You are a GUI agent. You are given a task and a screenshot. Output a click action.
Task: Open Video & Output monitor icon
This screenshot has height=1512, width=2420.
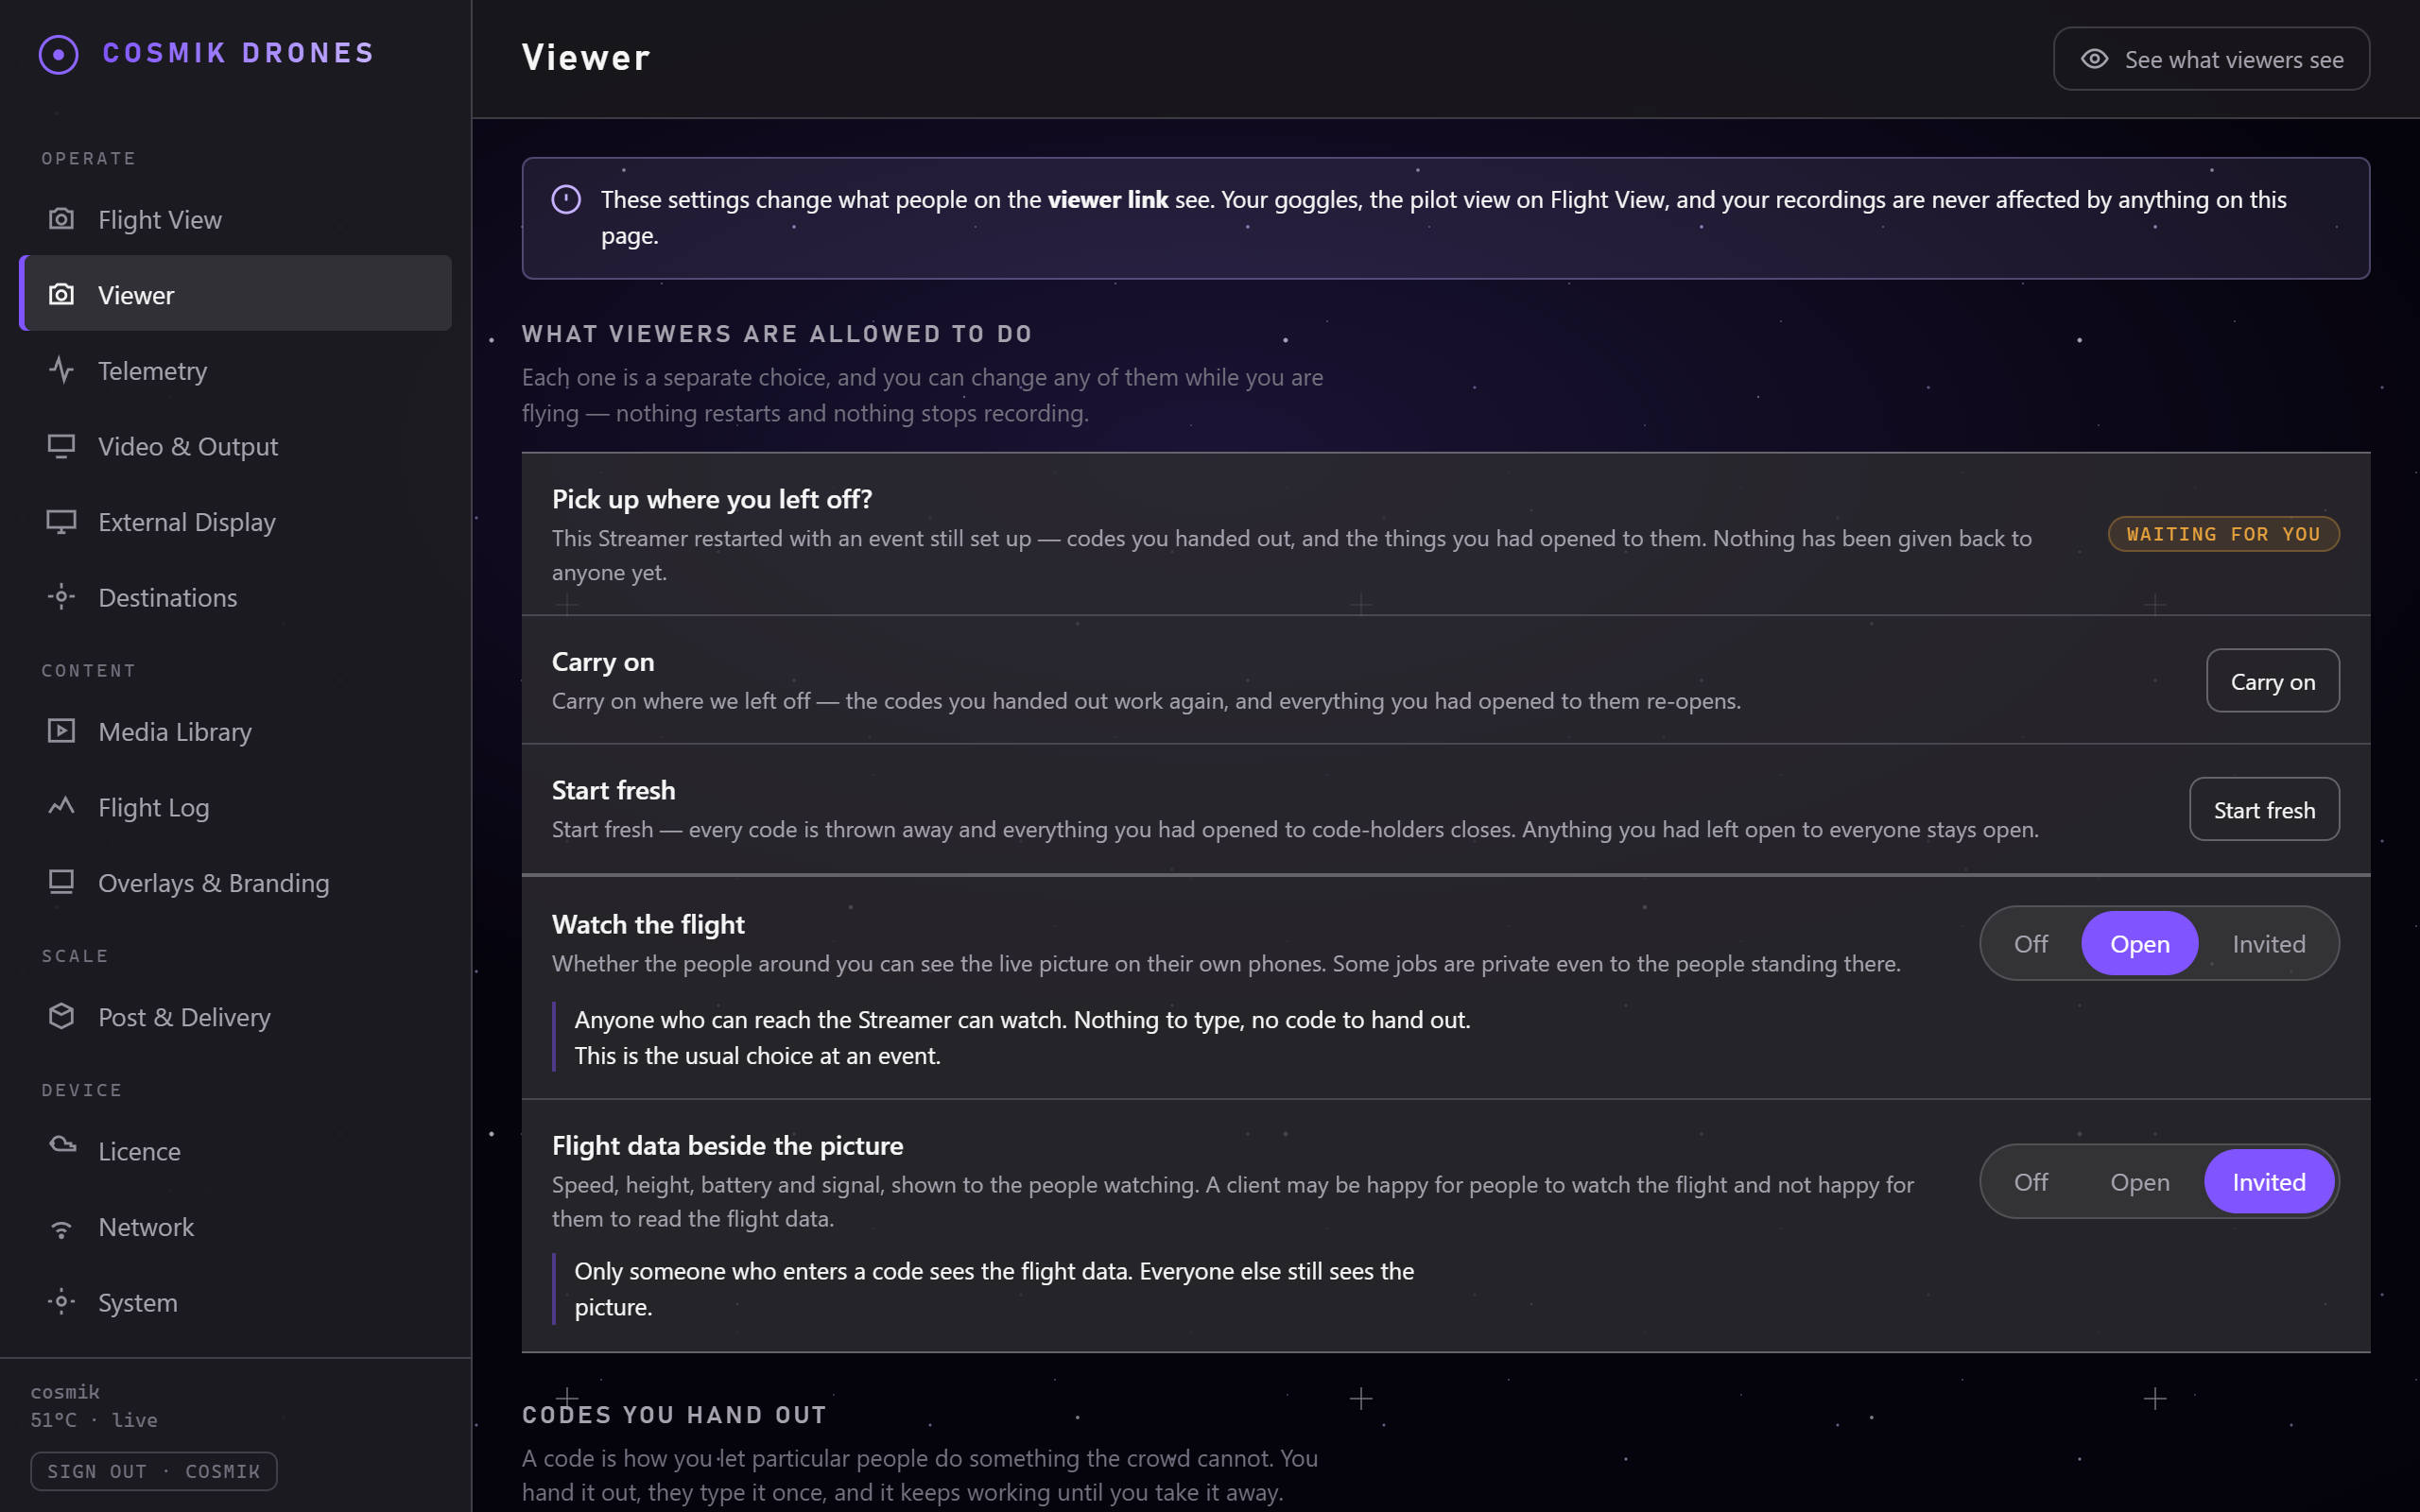coord(61,446)
